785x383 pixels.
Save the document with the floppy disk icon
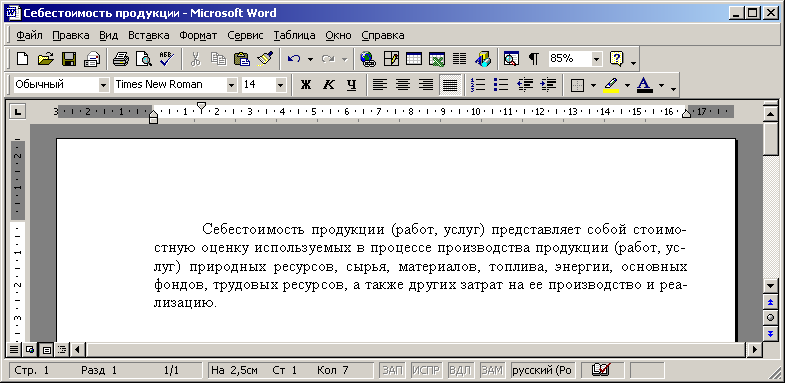(69, 59)
